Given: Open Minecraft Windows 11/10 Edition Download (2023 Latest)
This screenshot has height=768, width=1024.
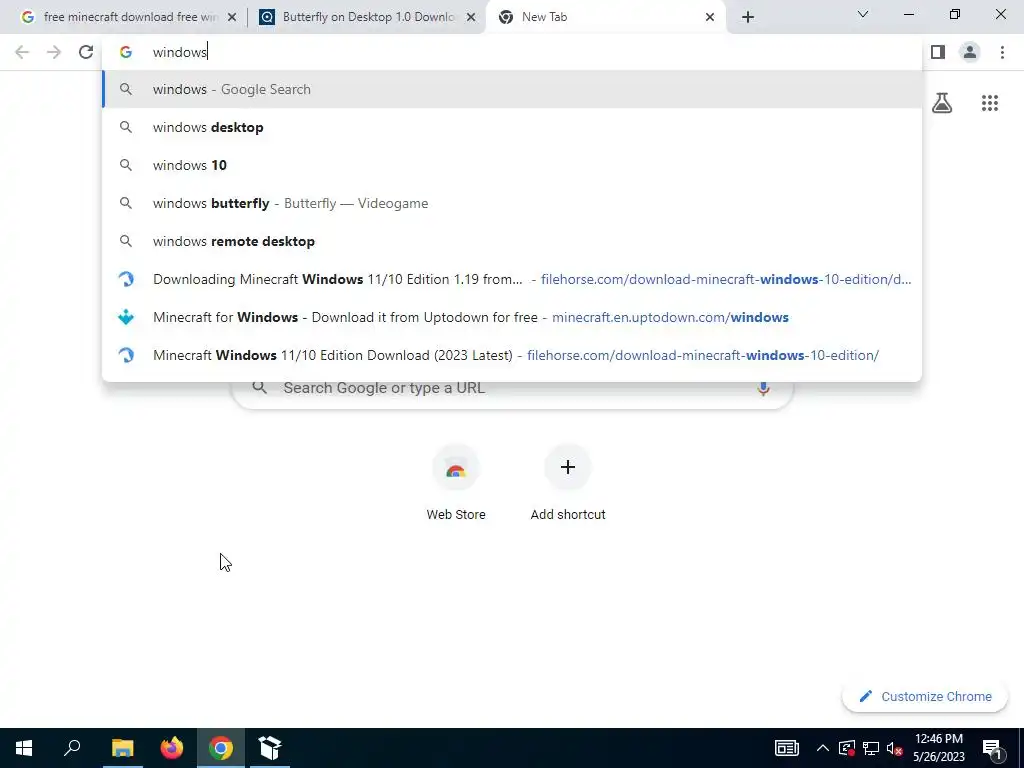Looking at the screenshot, I should (x=512, y=355).
